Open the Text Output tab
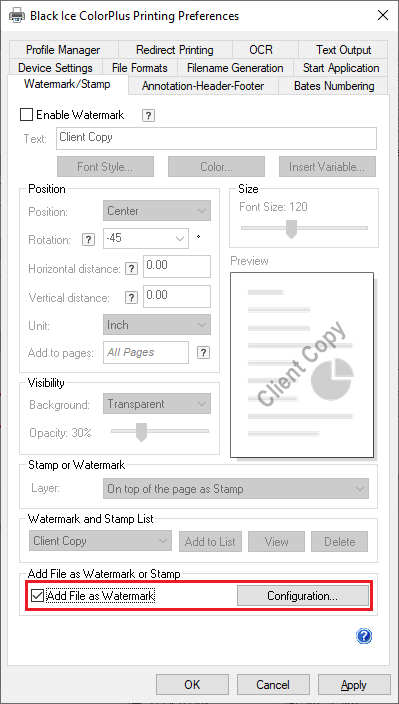 tap(343, 49)
